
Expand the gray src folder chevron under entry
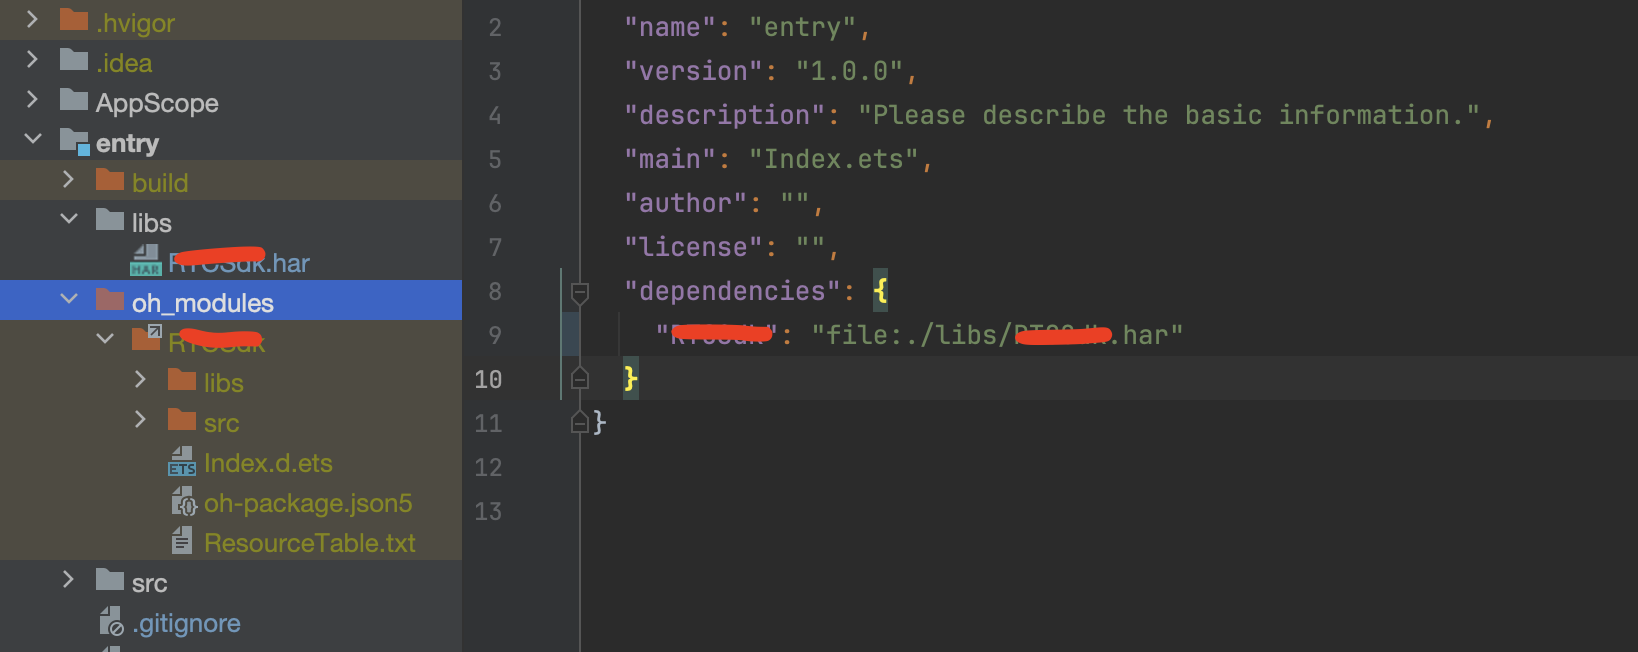(68, 579)
